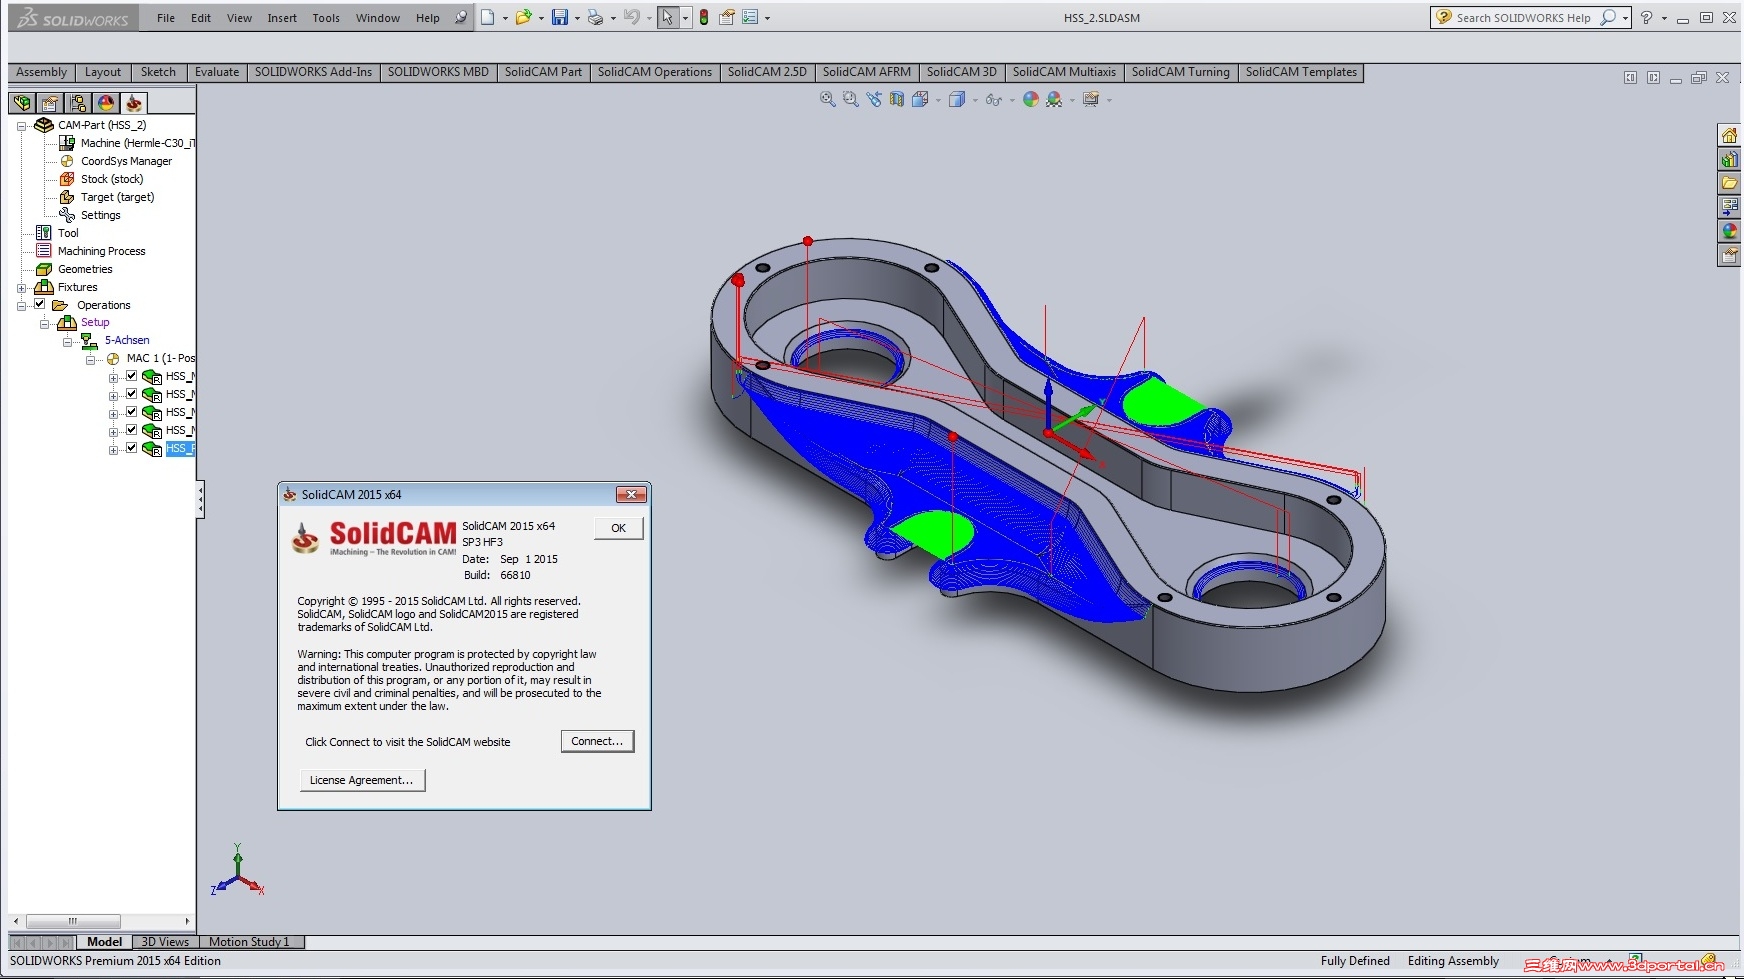Click the Settings item in the CAM tree
The height and width of the screenshot is (979, 1744).
[x=100, y=215]
